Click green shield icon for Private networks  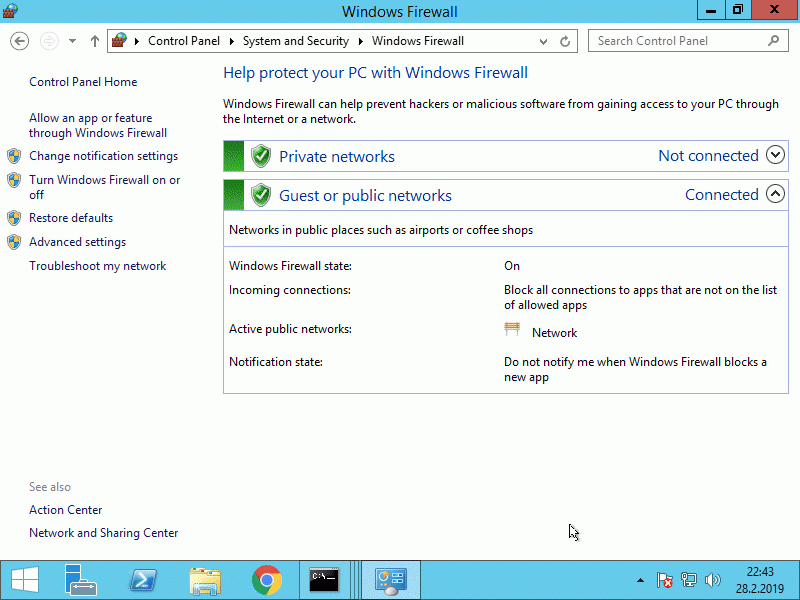coord(261,156)
